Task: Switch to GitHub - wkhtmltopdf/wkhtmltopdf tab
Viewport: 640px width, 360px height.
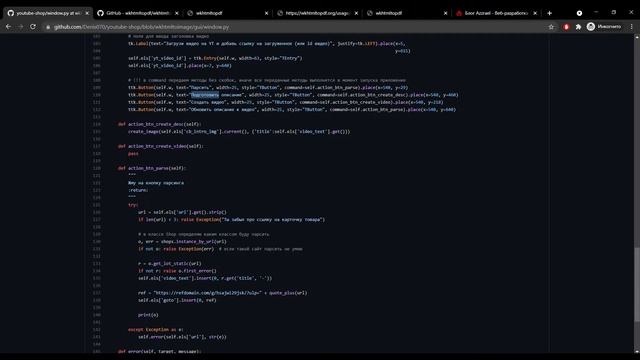Action: (x=138, y=13)
